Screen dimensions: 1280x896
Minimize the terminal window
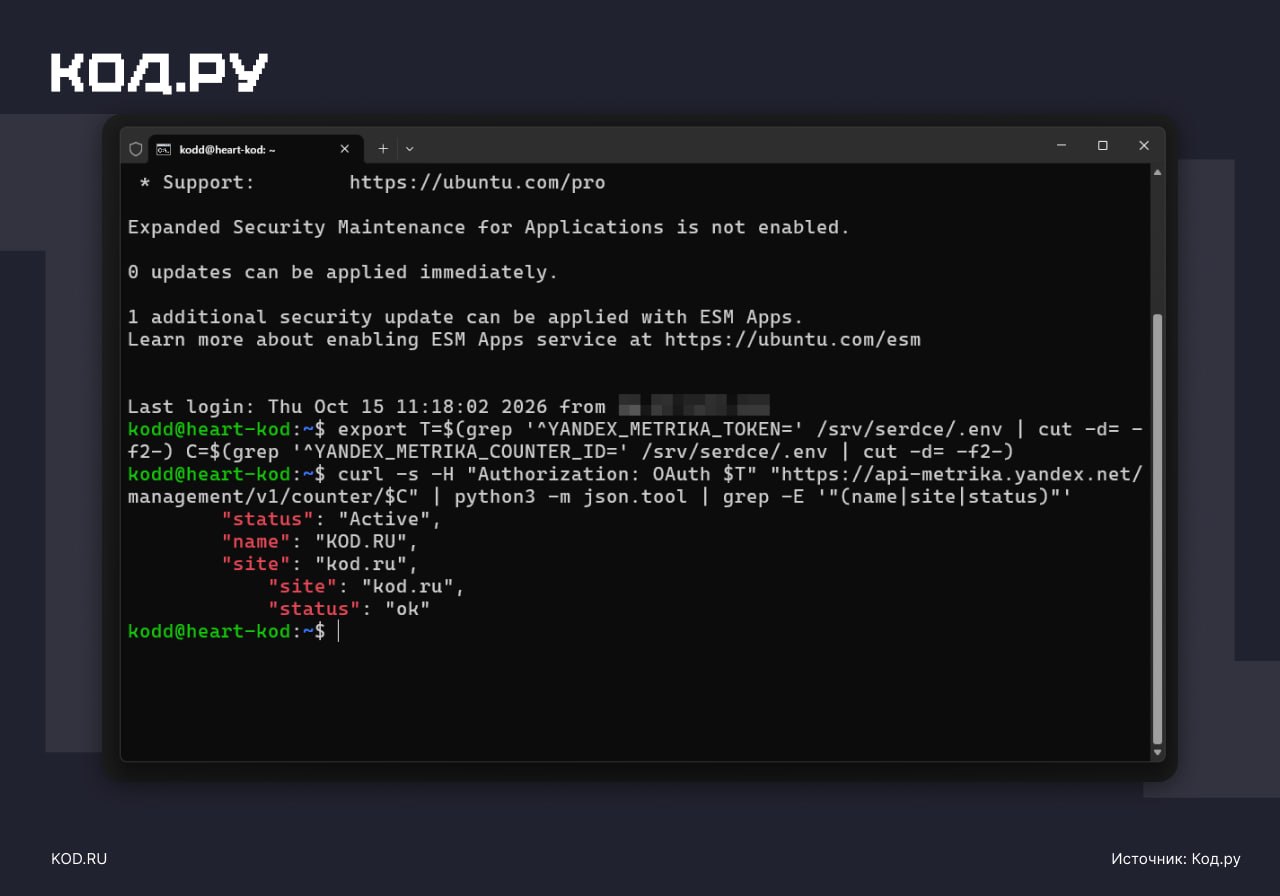click(x=1061, y=146)
